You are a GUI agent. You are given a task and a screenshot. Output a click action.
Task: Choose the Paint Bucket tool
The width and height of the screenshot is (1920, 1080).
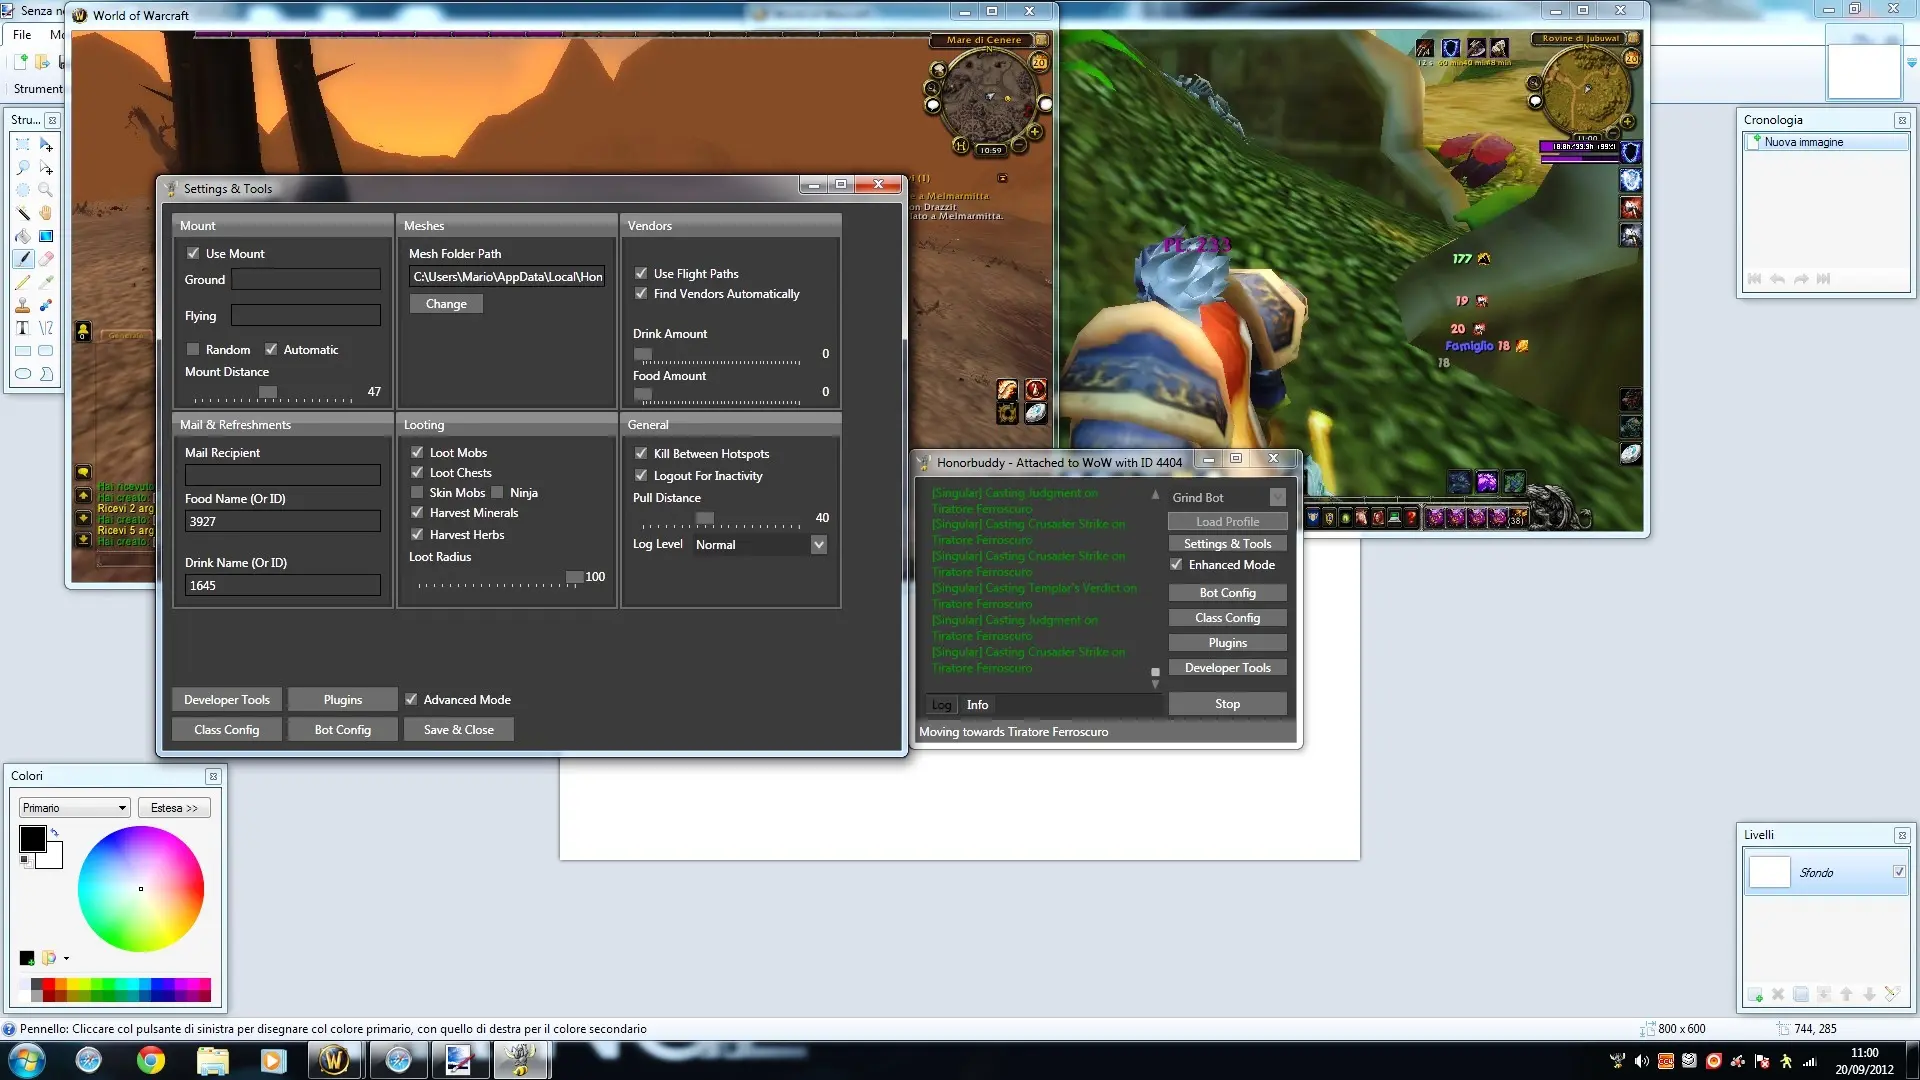22,236
